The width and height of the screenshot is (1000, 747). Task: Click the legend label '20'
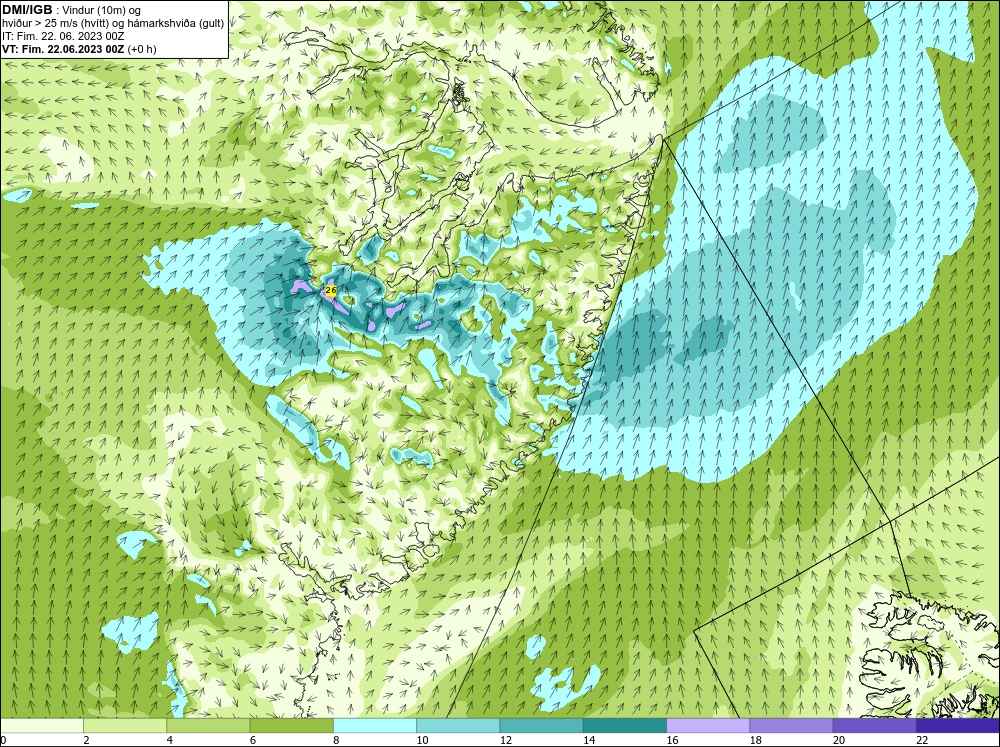coord(839,740)
